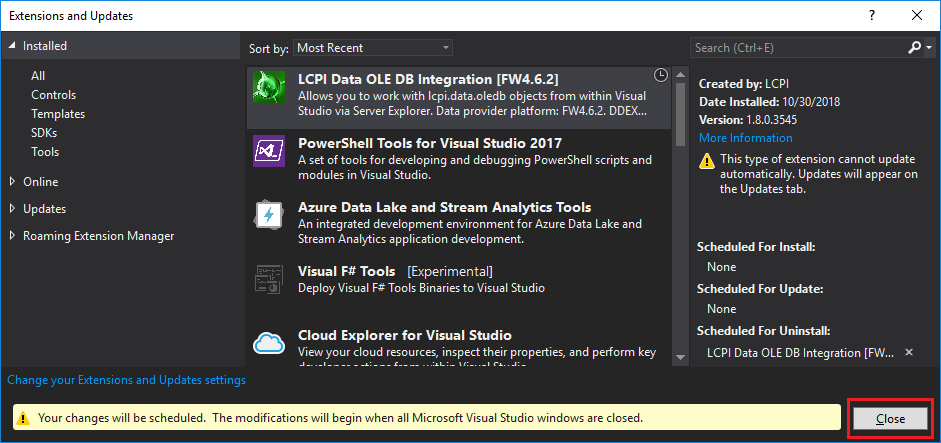Viewport: 941px width, 443px height.
Task: Select the Installed heading
Action: pos(45,46)
